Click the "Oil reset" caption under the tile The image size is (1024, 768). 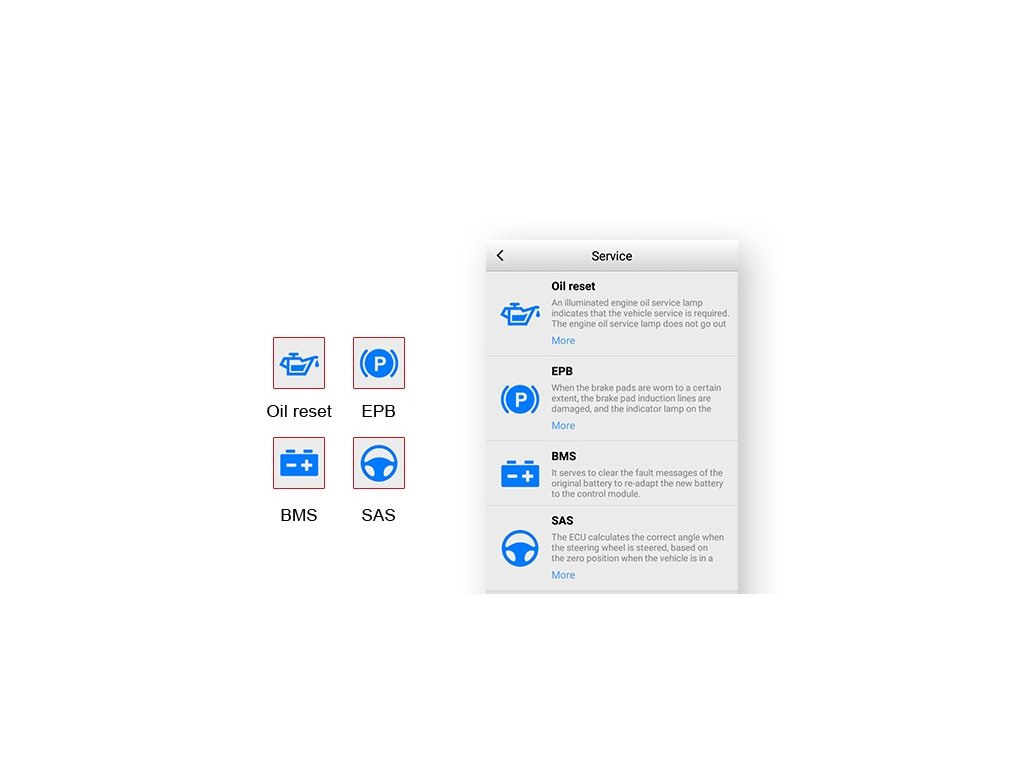click(299, 411)
